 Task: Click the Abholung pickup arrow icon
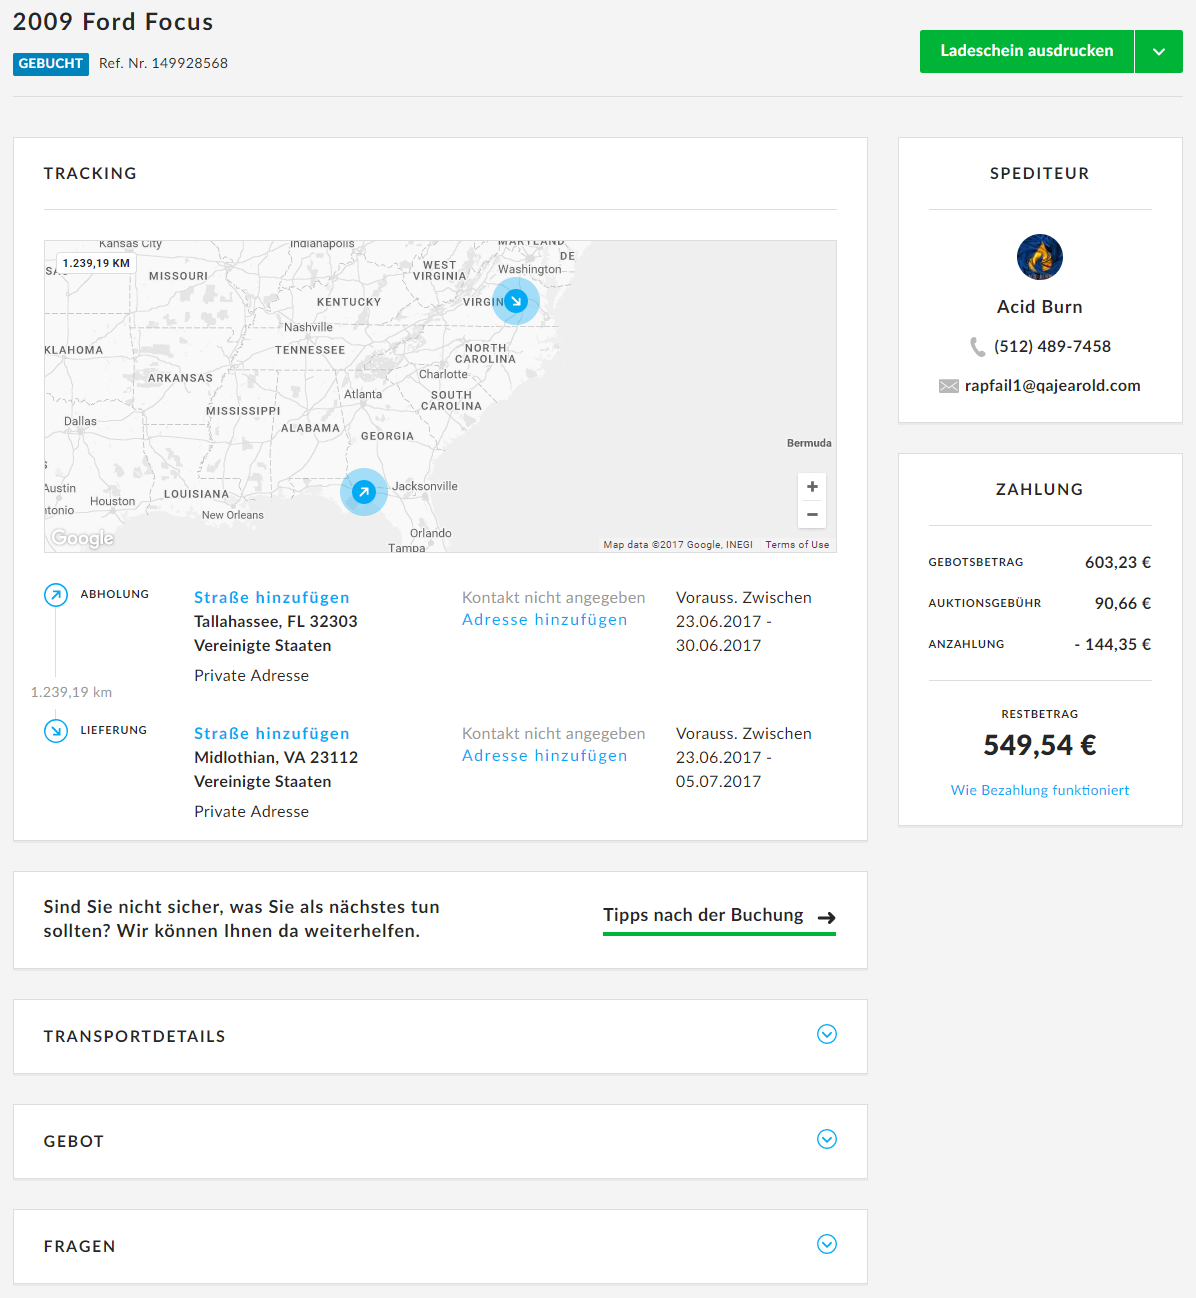click(x=56, y=595)
